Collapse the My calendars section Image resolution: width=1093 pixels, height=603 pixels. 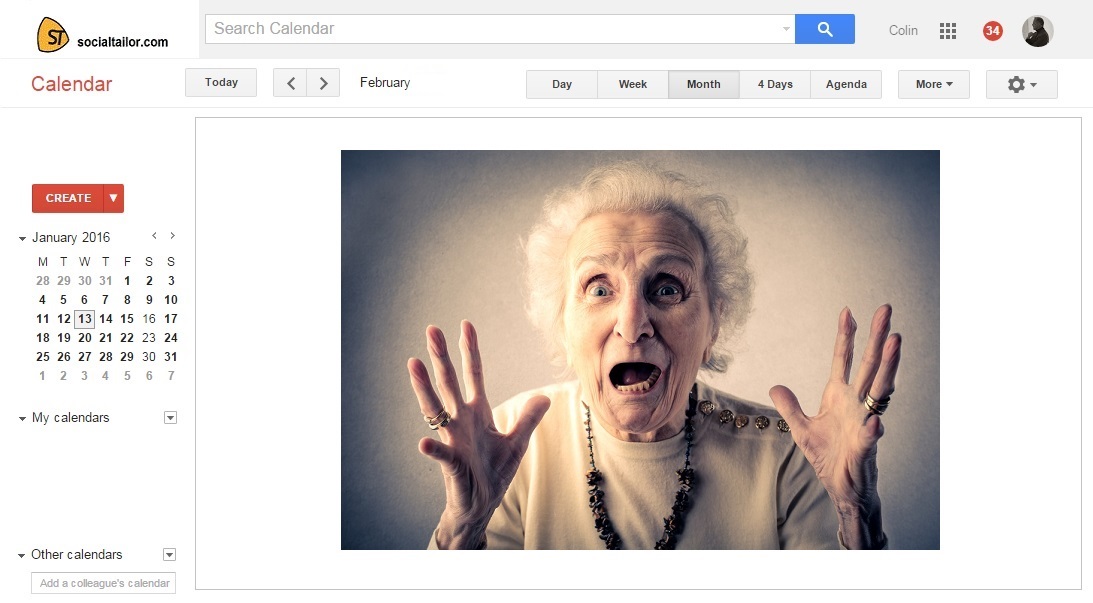click(x=22, y=418)
